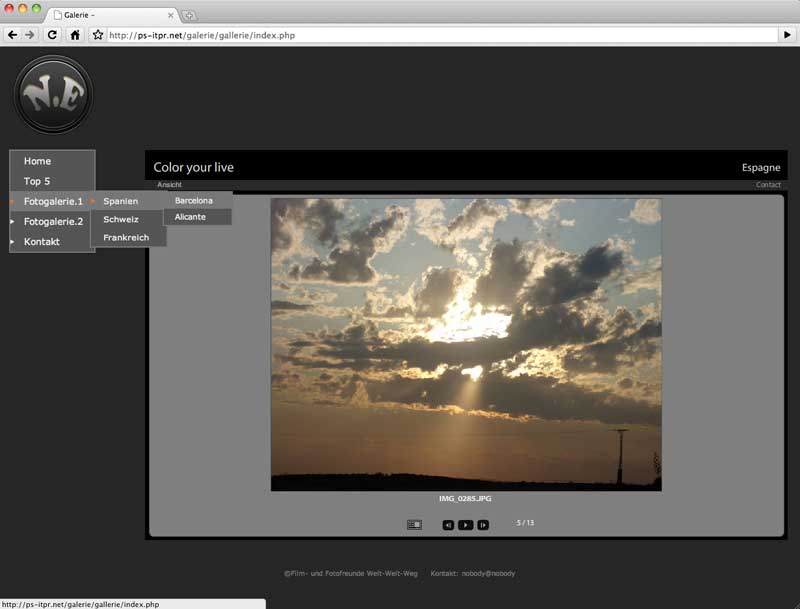
Task: Go back using browser back arrow
Action: point(12,35)
